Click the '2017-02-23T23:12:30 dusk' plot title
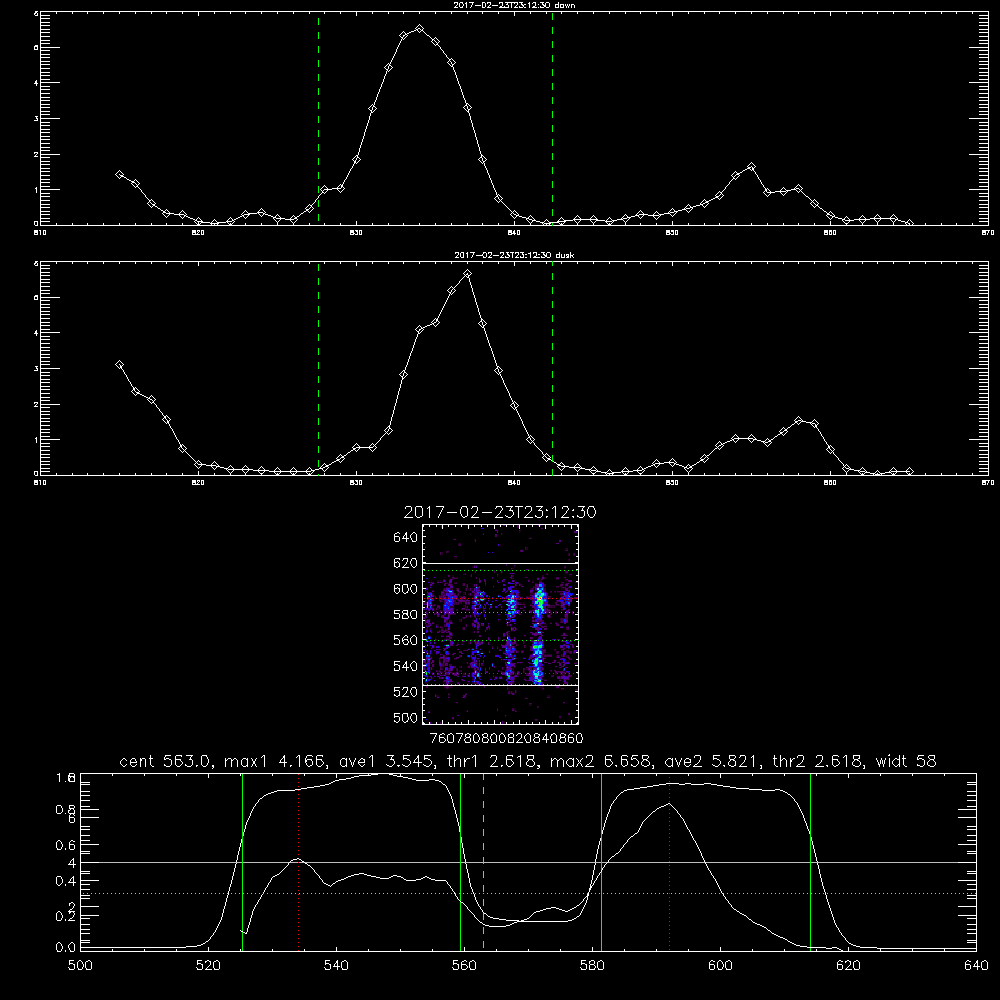1000x1000 pixels. pyautogui.click(x=514, y=255)
